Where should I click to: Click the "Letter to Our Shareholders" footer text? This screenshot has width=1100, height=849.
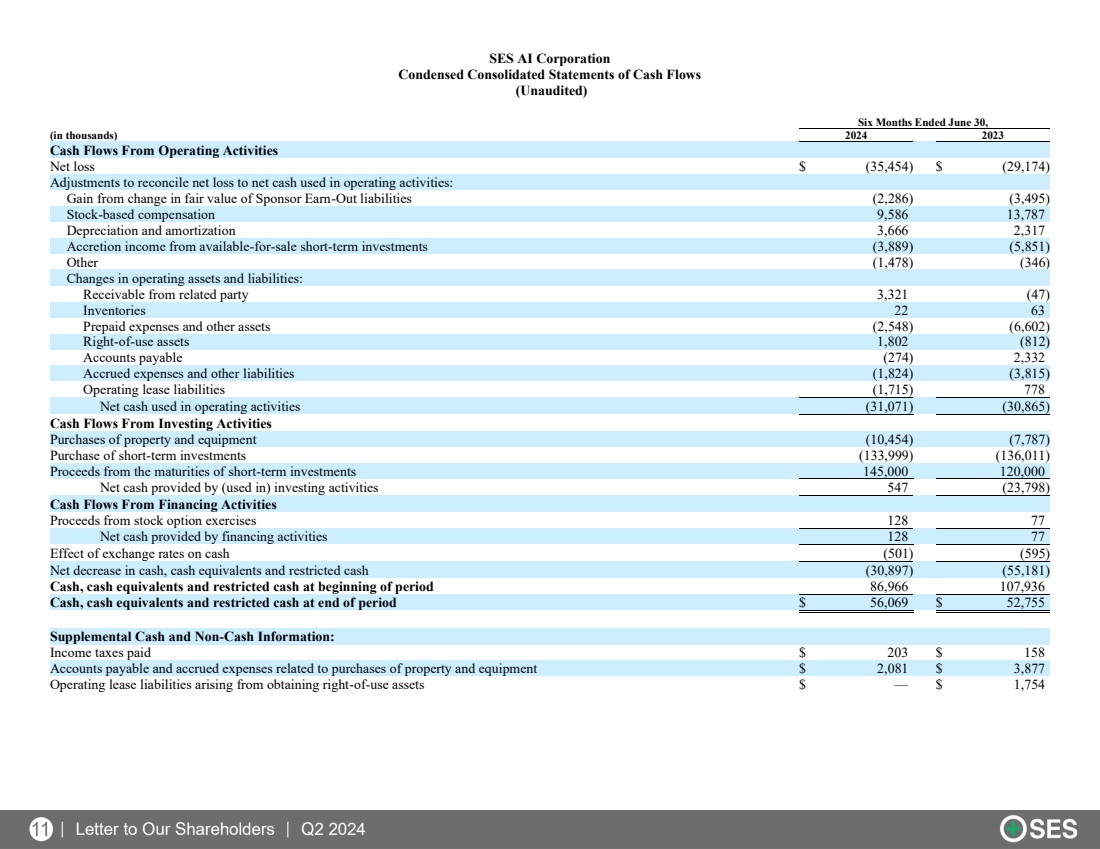pyautogui.click(x=174, y=829)
